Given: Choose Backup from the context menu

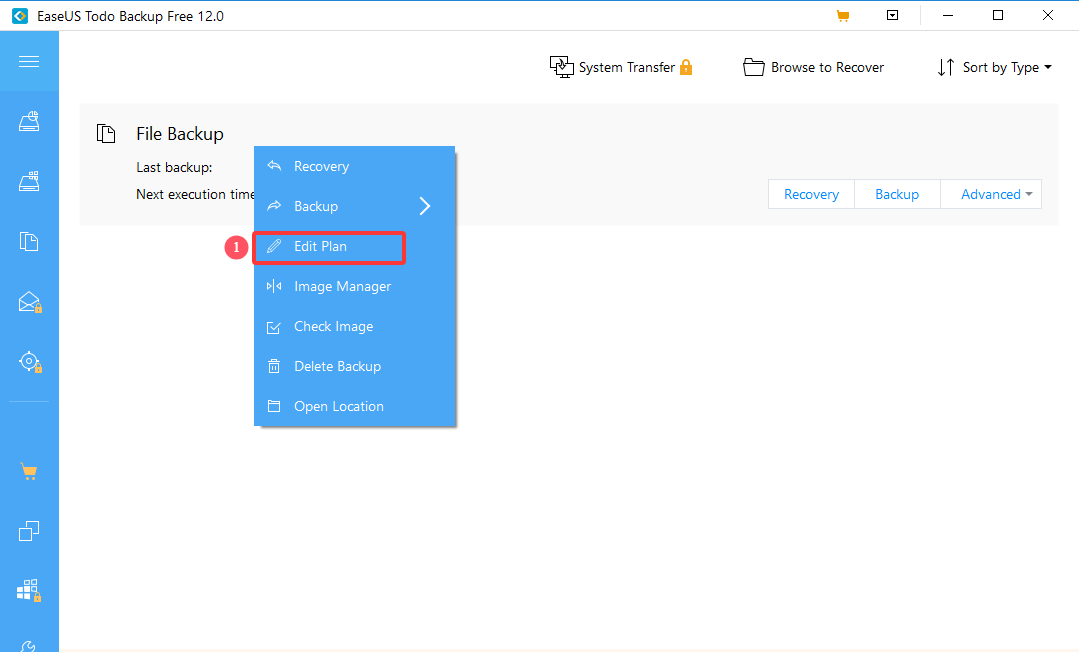Looking at the screenshot, I should pos(354,207).
